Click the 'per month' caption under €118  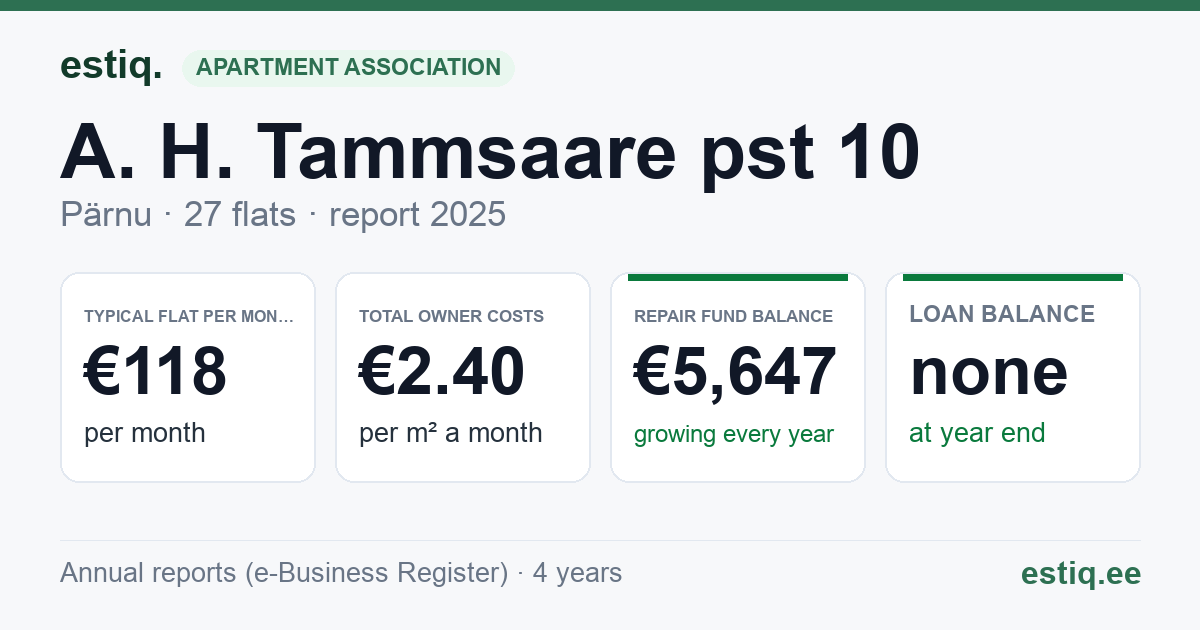145,433
